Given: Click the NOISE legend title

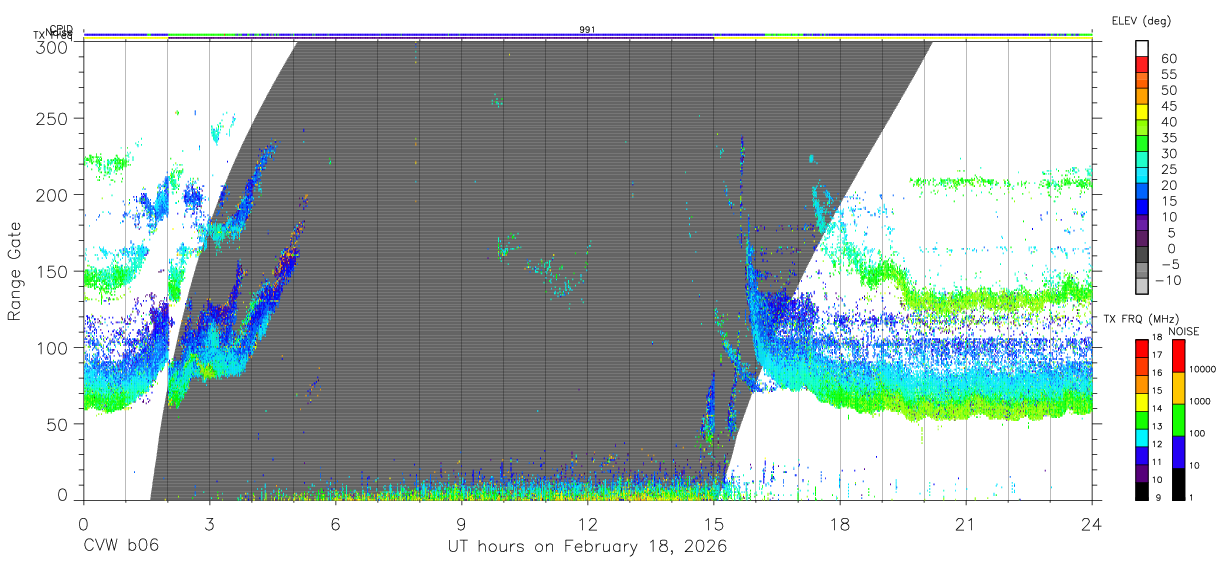Looking at the screenshot, I should pyautogui.click(x=1185, y=331).
